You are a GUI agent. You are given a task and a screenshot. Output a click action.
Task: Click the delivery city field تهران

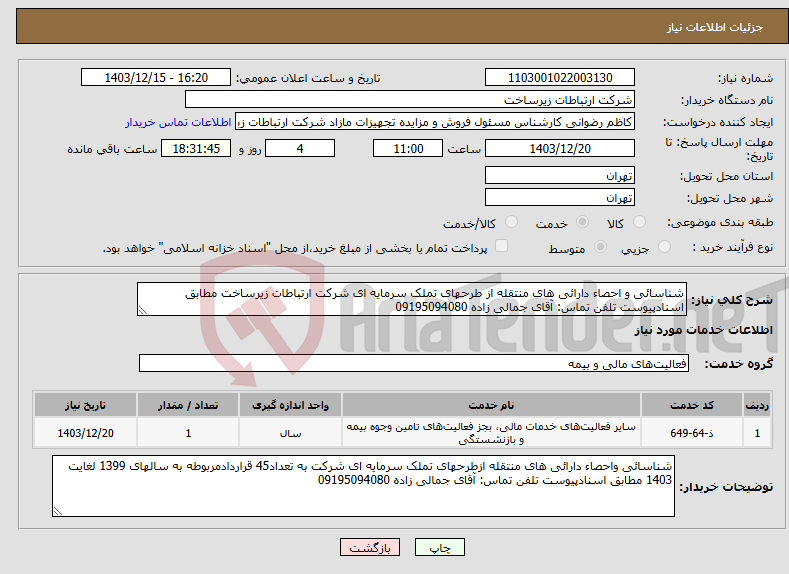[x=560, y=197]
